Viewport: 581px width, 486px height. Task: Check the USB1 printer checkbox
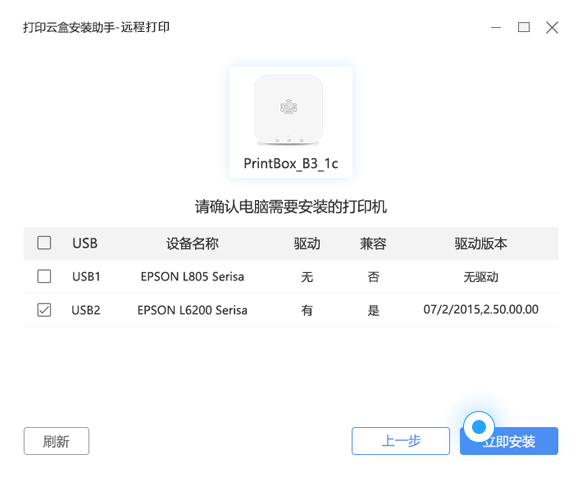click(x=44, y=276)
